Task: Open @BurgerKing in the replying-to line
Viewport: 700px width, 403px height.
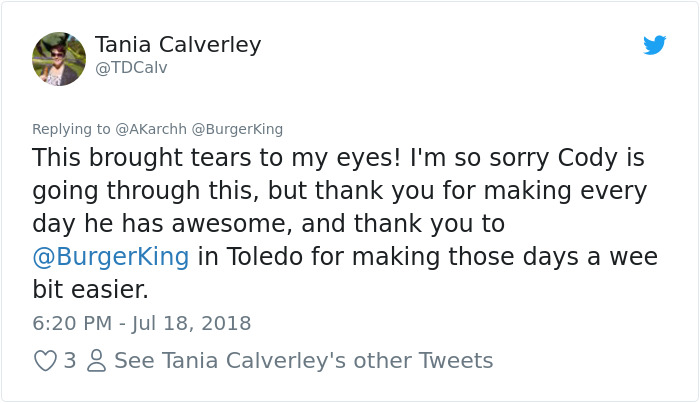Action: coord(237,129)
